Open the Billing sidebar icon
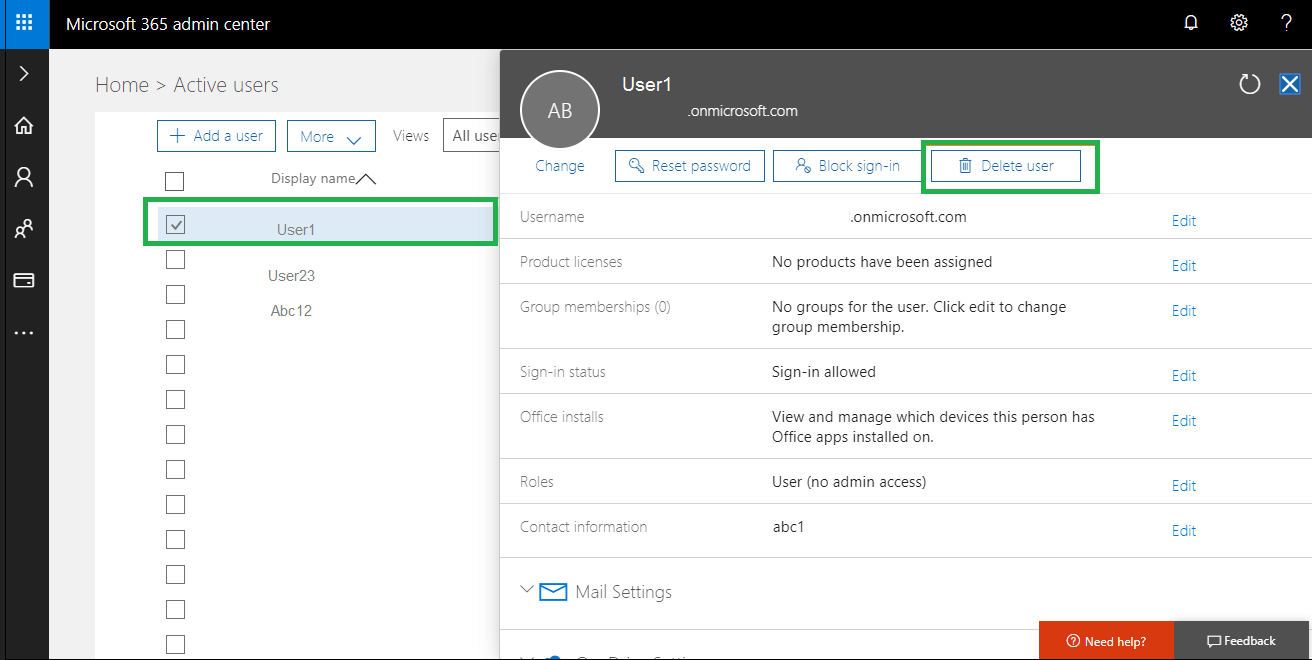This screenshot has height=660, width=1312. click(24, 281)
